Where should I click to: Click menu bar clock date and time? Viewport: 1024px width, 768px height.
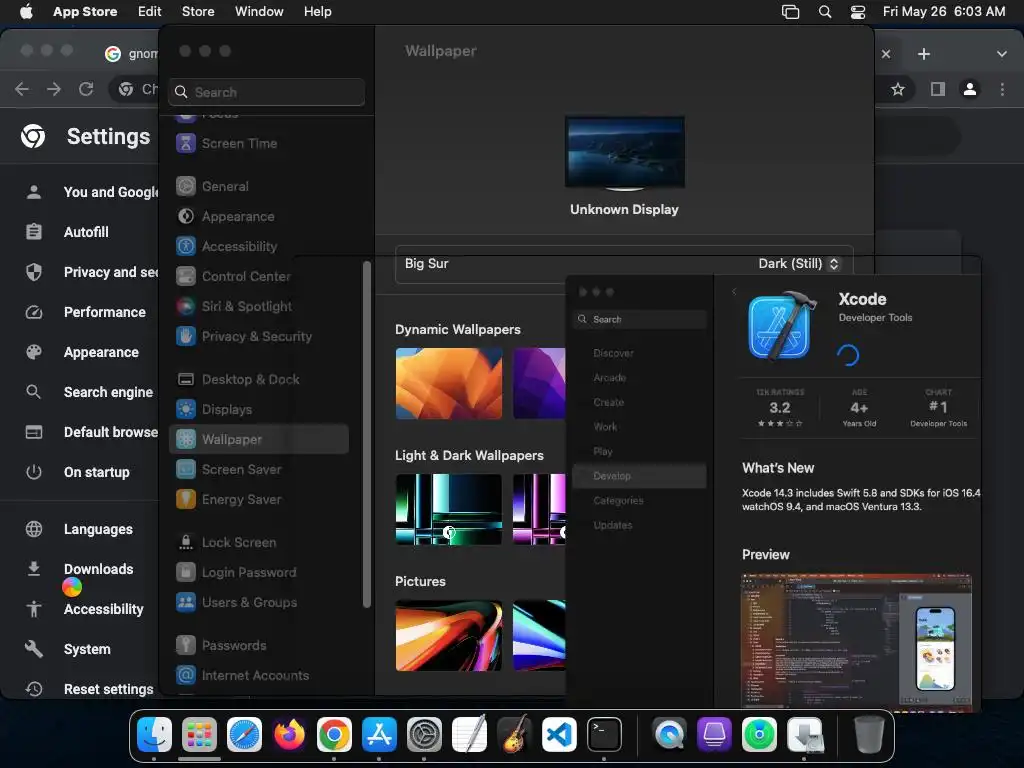coord(944,12)
